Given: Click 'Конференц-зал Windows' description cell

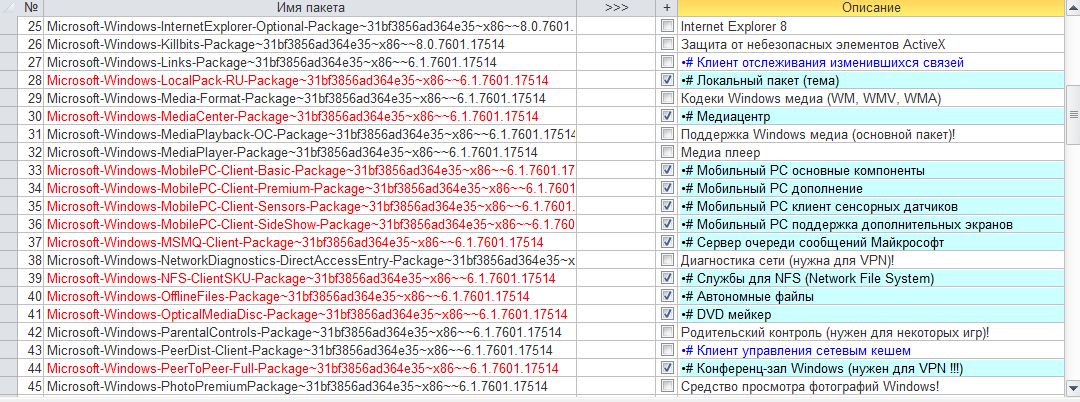Looking at the screenshot, I should click(x=871, y=368).
